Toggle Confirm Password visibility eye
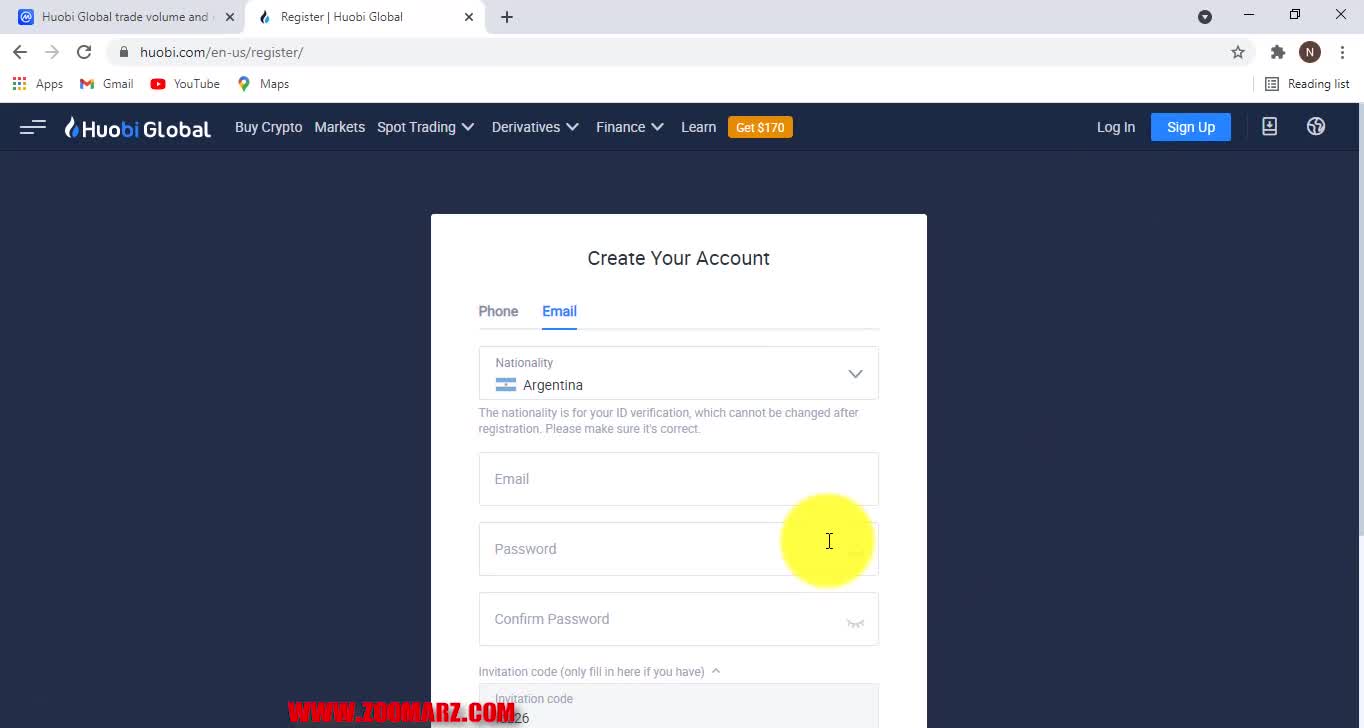This screenshot has width=1364, height=728. click(855, 623)
